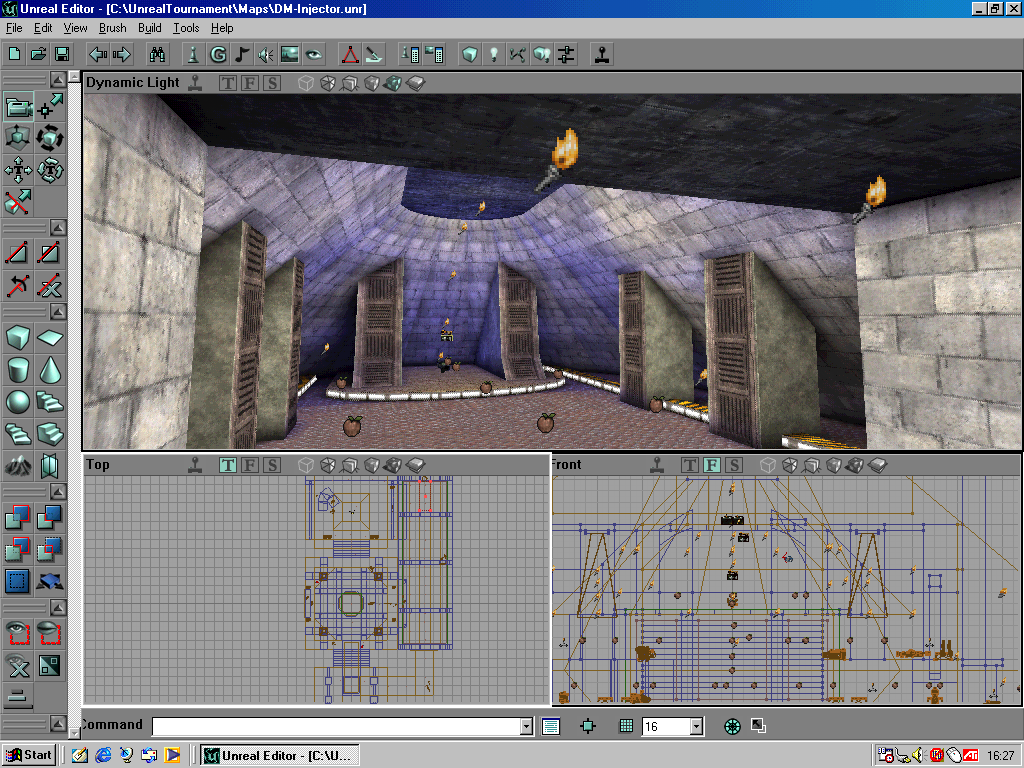Select the Staircase brush builder
Image resolution: width=1024 pixels, height=768 pixels.
50,400
